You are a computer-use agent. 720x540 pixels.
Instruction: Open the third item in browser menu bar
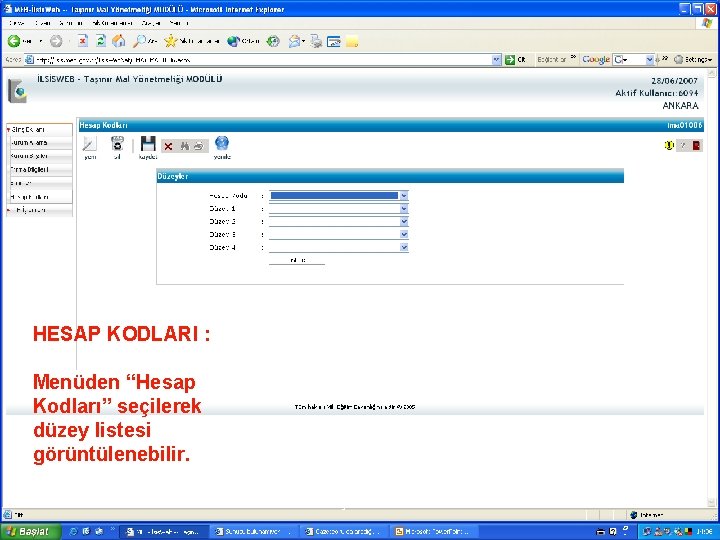point(70,22)
